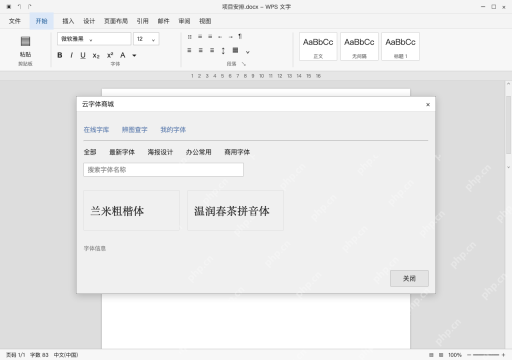Click the shading/borders icon

pos(235,50)
